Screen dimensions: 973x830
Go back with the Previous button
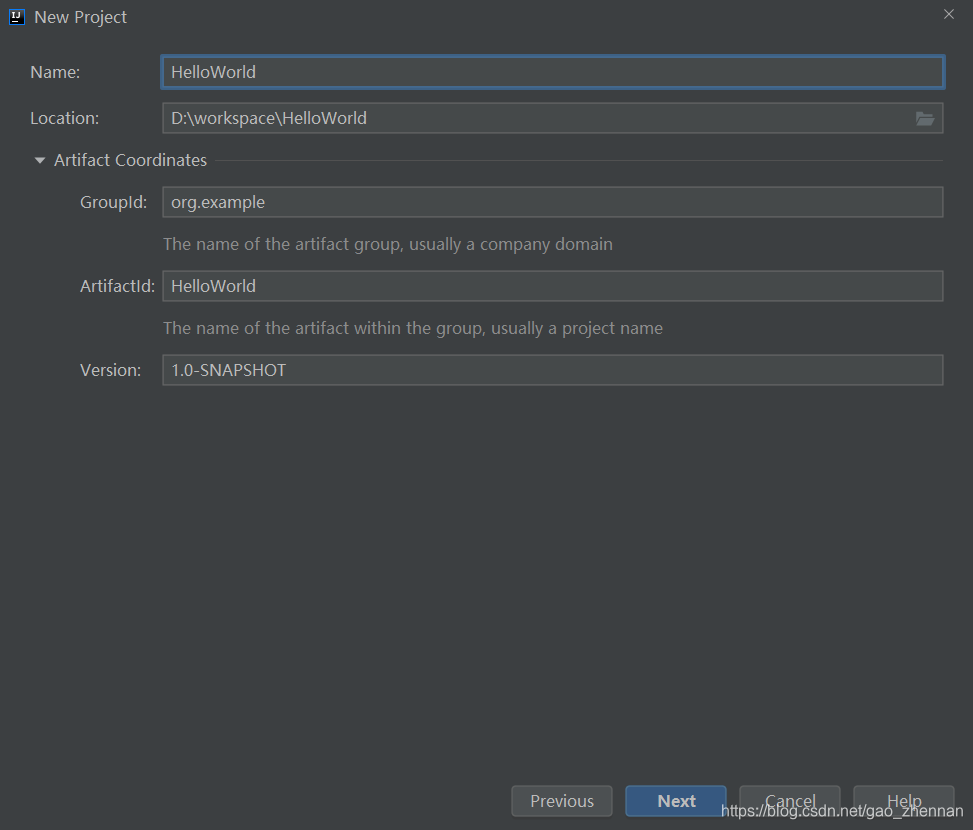click(562, 801)
